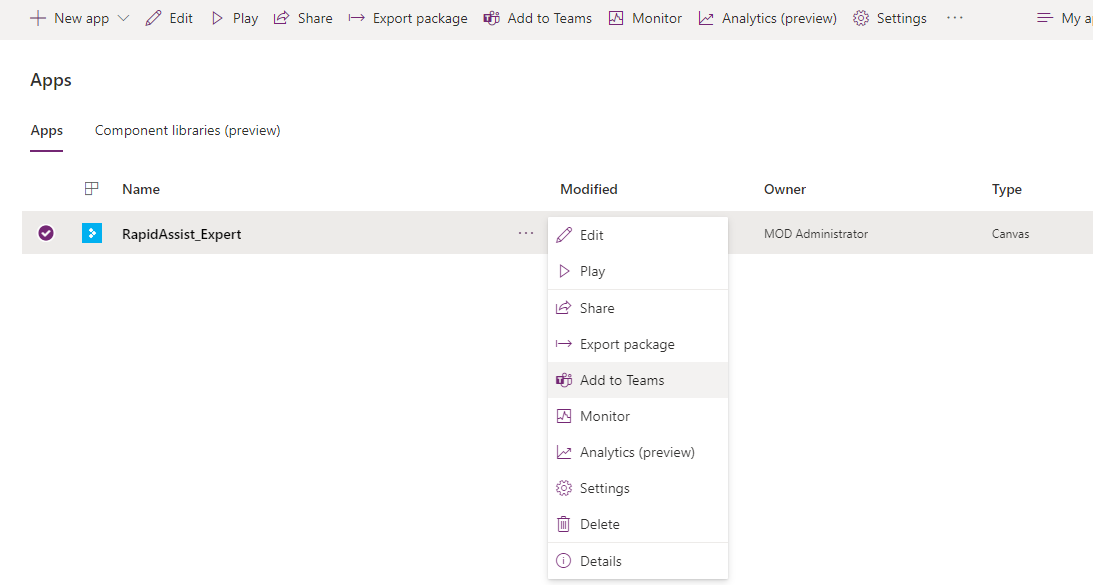Screen dimensions: 1093x585
Task: Toggle the RapidAssist_Expert row more-commands ellipsis
Action: point(526,233)
